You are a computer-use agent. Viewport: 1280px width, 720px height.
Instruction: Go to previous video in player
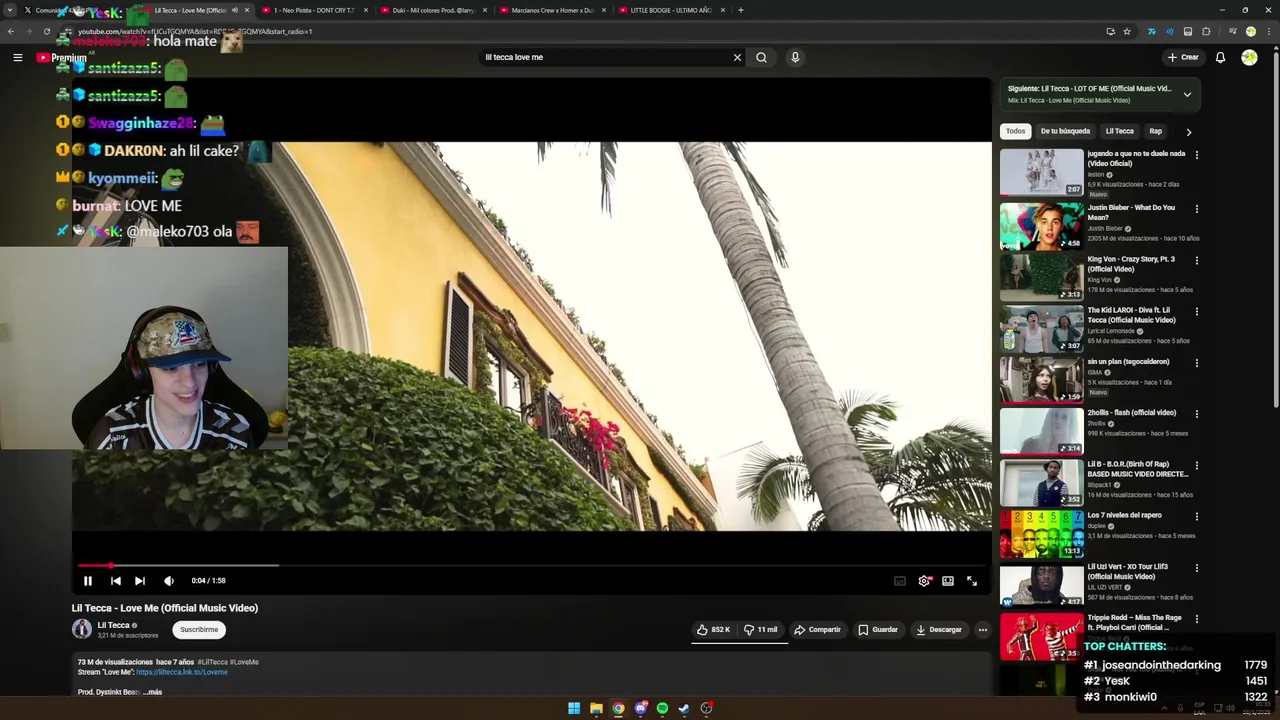[116, 580]
